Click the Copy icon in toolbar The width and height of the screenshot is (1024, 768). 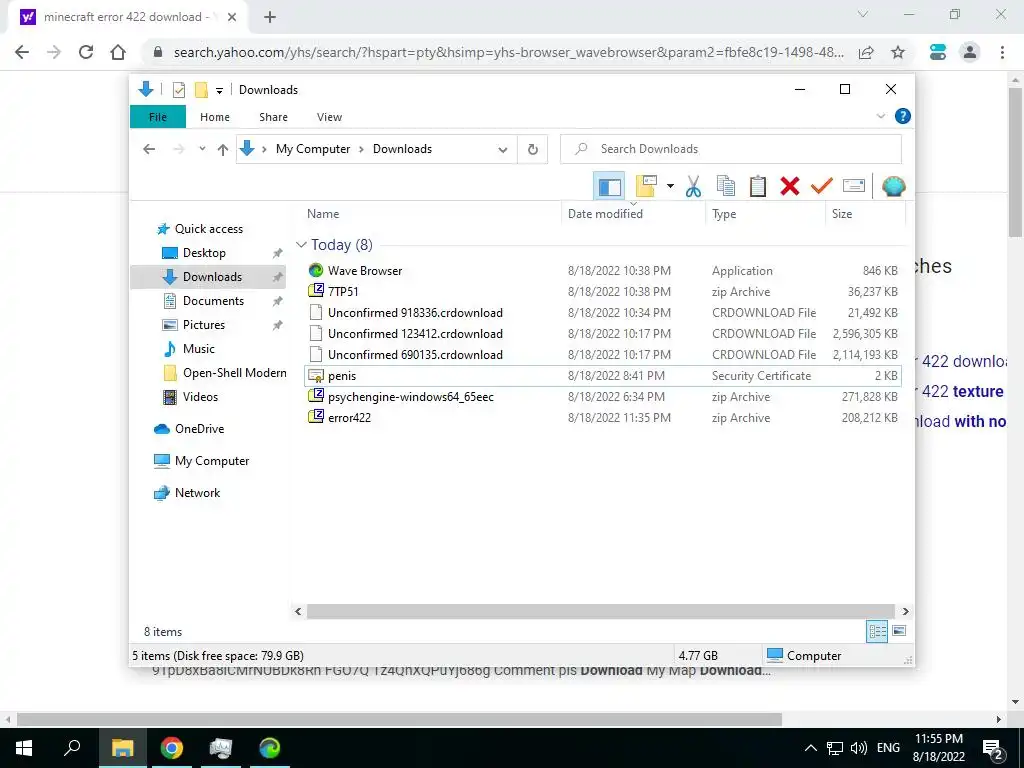click(x=726, y=187)
